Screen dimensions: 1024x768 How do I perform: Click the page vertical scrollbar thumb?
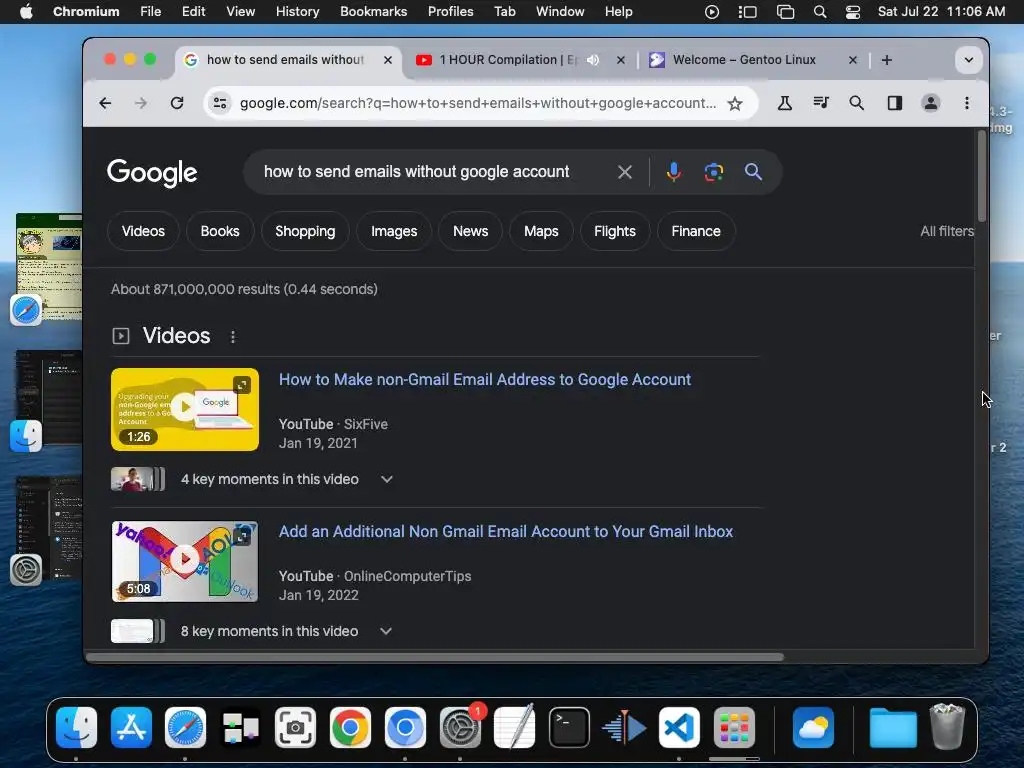[x=982, y=176]
